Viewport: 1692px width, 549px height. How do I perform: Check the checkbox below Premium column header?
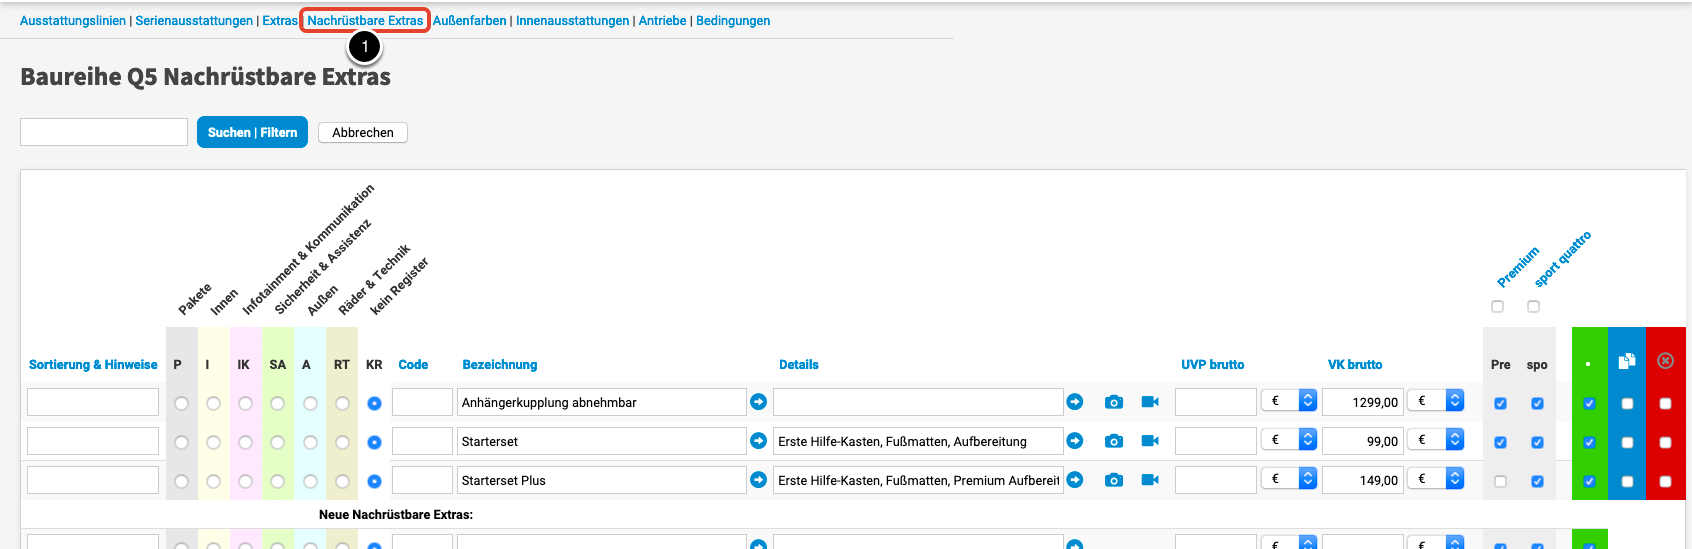tap(1497, 307)
